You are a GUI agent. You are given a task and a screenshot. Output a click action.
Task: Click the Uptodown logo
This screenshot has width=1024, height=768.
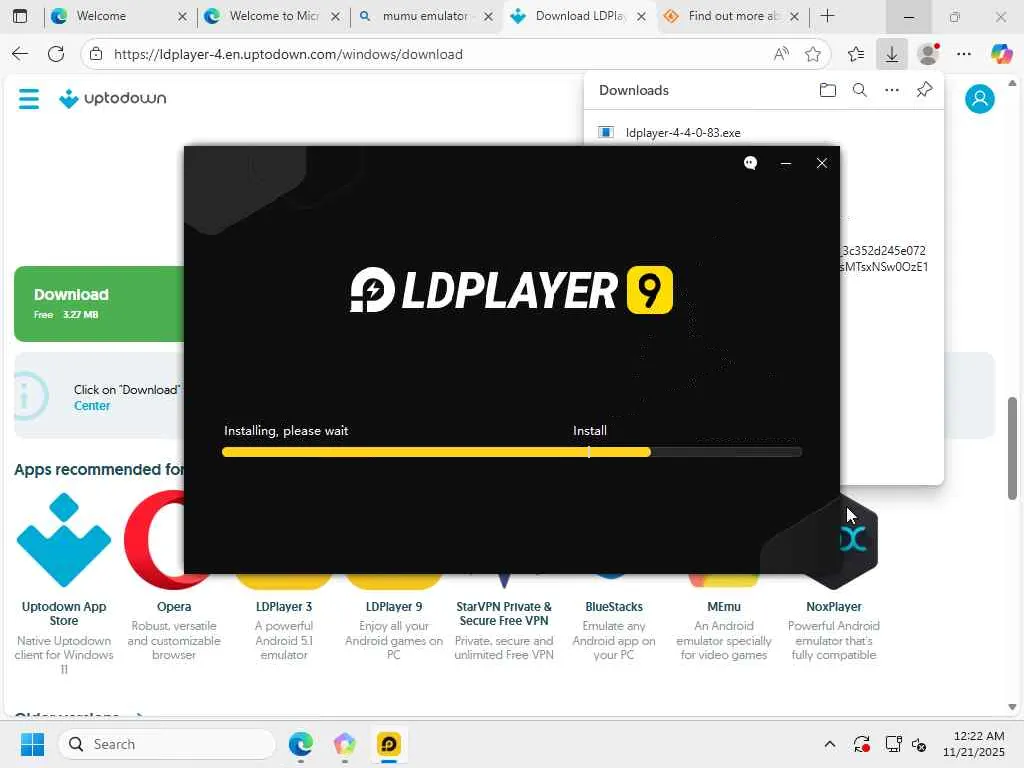112,99
